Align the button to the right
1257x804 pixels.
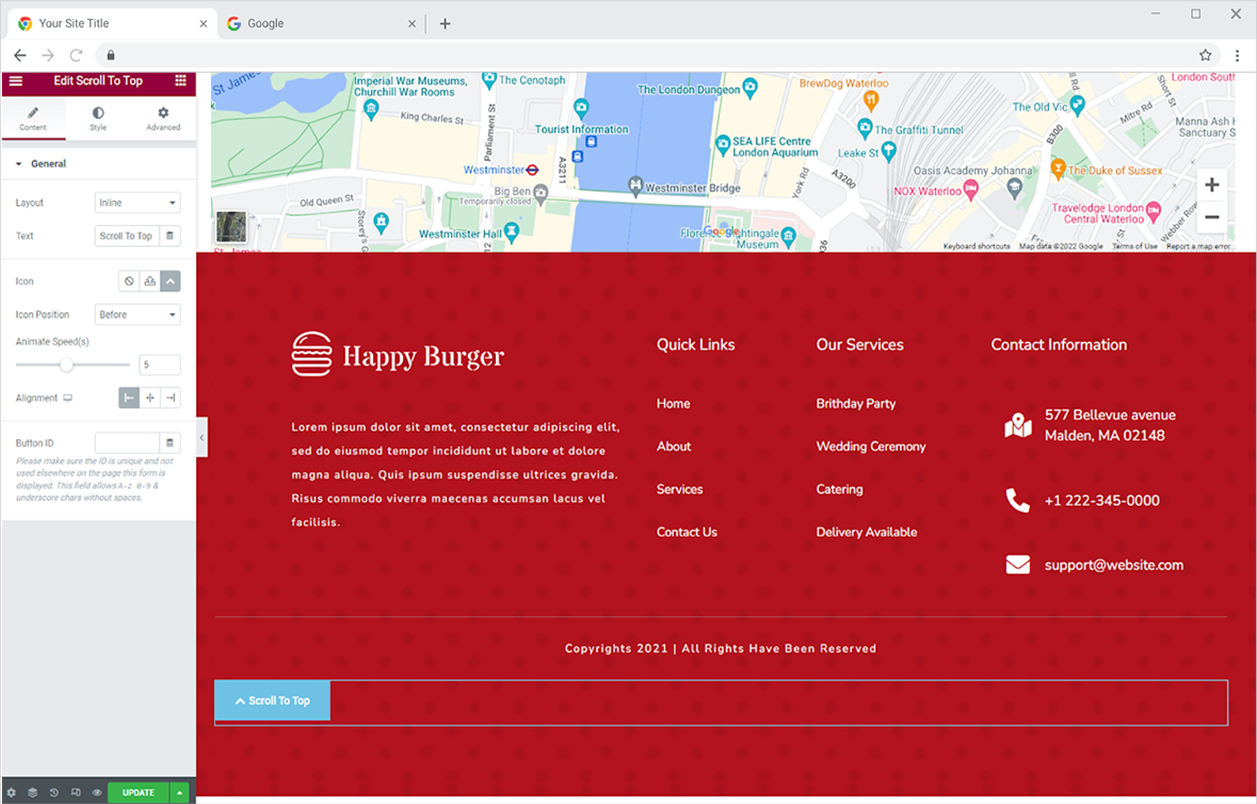171,398
